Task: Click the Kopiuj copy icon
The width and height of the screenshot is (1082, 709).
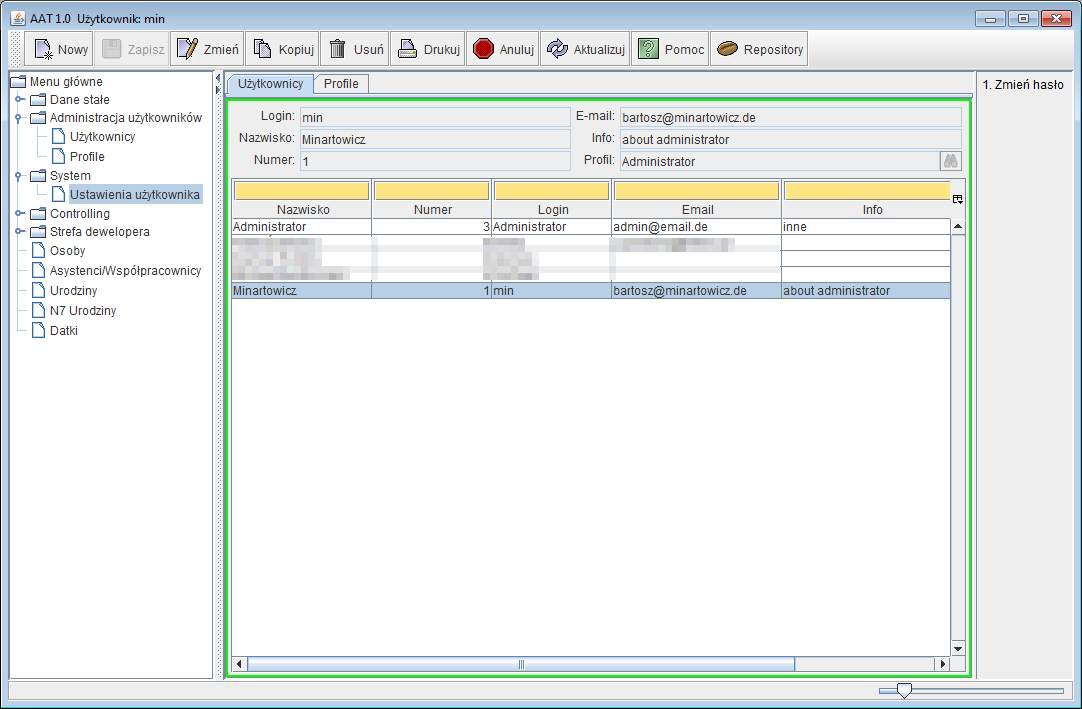Action: pyautogui.click(x=262, y=49)
